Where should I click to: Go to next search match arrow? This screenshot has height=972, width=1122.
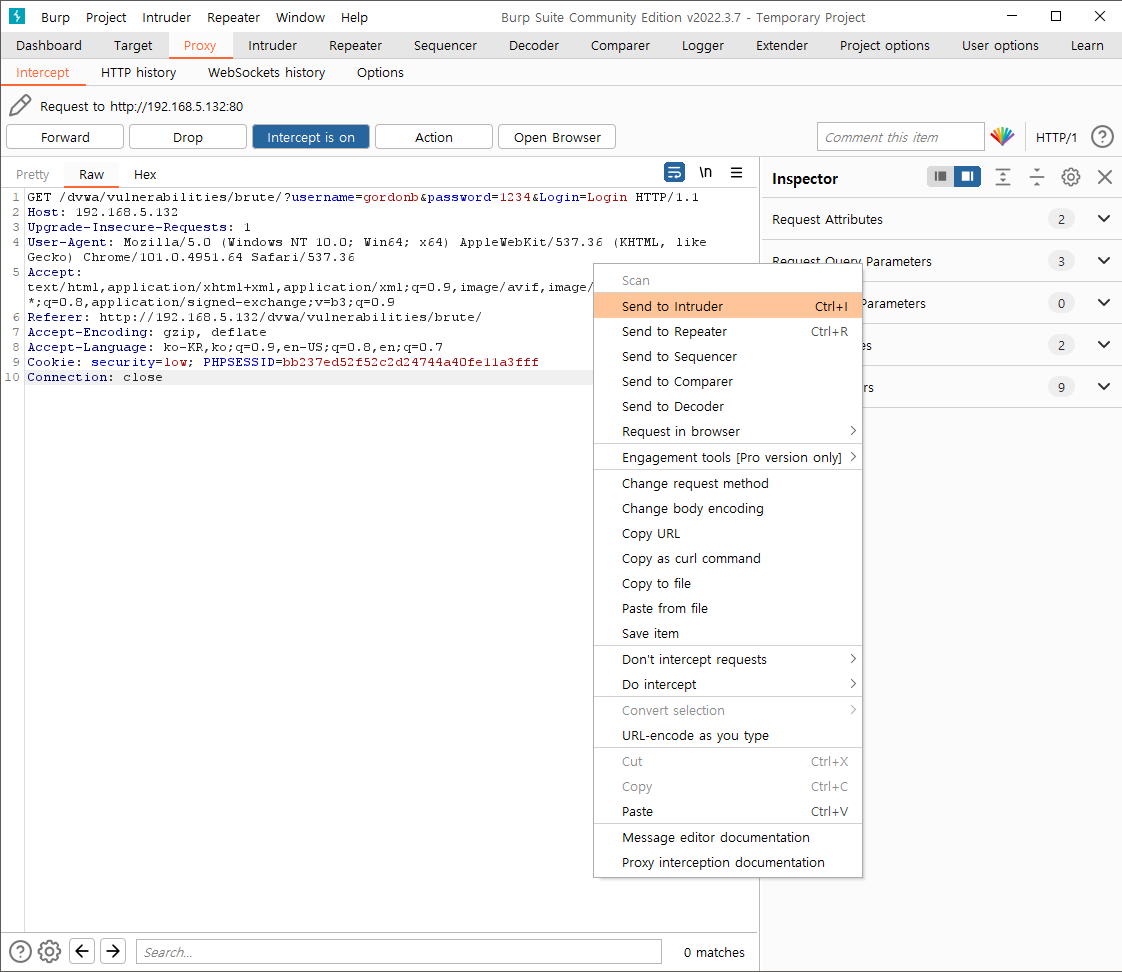click(113, 951)
